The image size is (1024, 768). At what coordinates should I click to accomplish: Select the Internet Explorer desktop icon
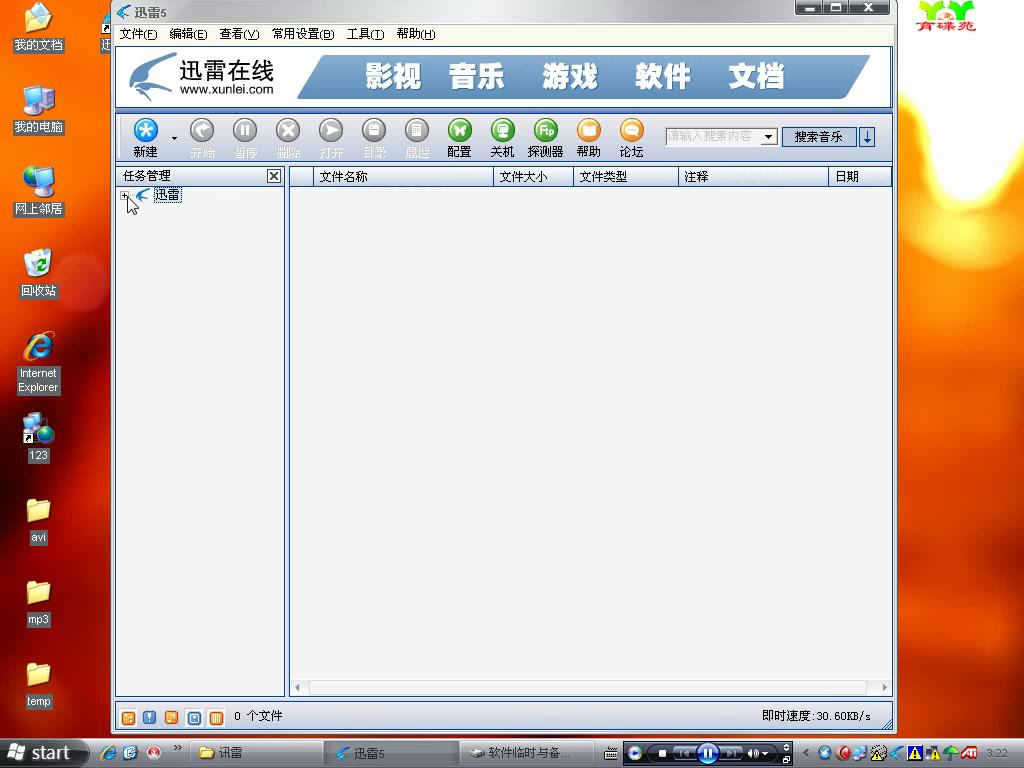[39, 362]
